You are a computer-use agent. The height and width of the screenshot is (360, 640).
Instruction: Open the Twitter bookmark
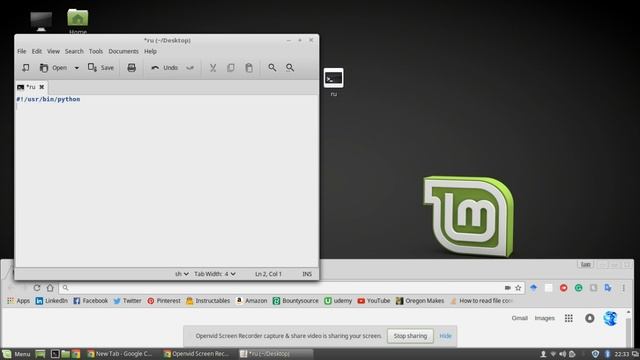tap(127, 301)
